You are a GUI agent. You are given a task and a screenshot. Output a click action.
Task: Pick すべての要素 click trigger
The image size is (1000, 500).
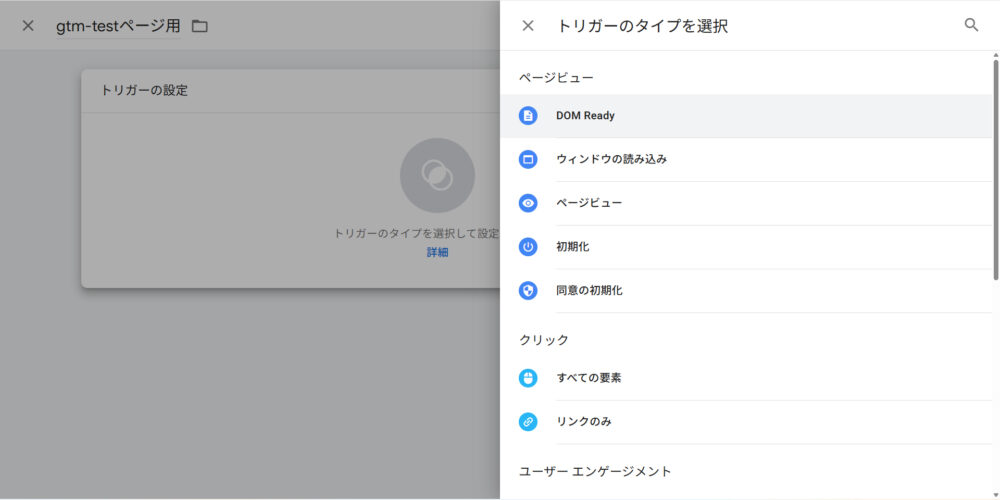click(589, 378)
